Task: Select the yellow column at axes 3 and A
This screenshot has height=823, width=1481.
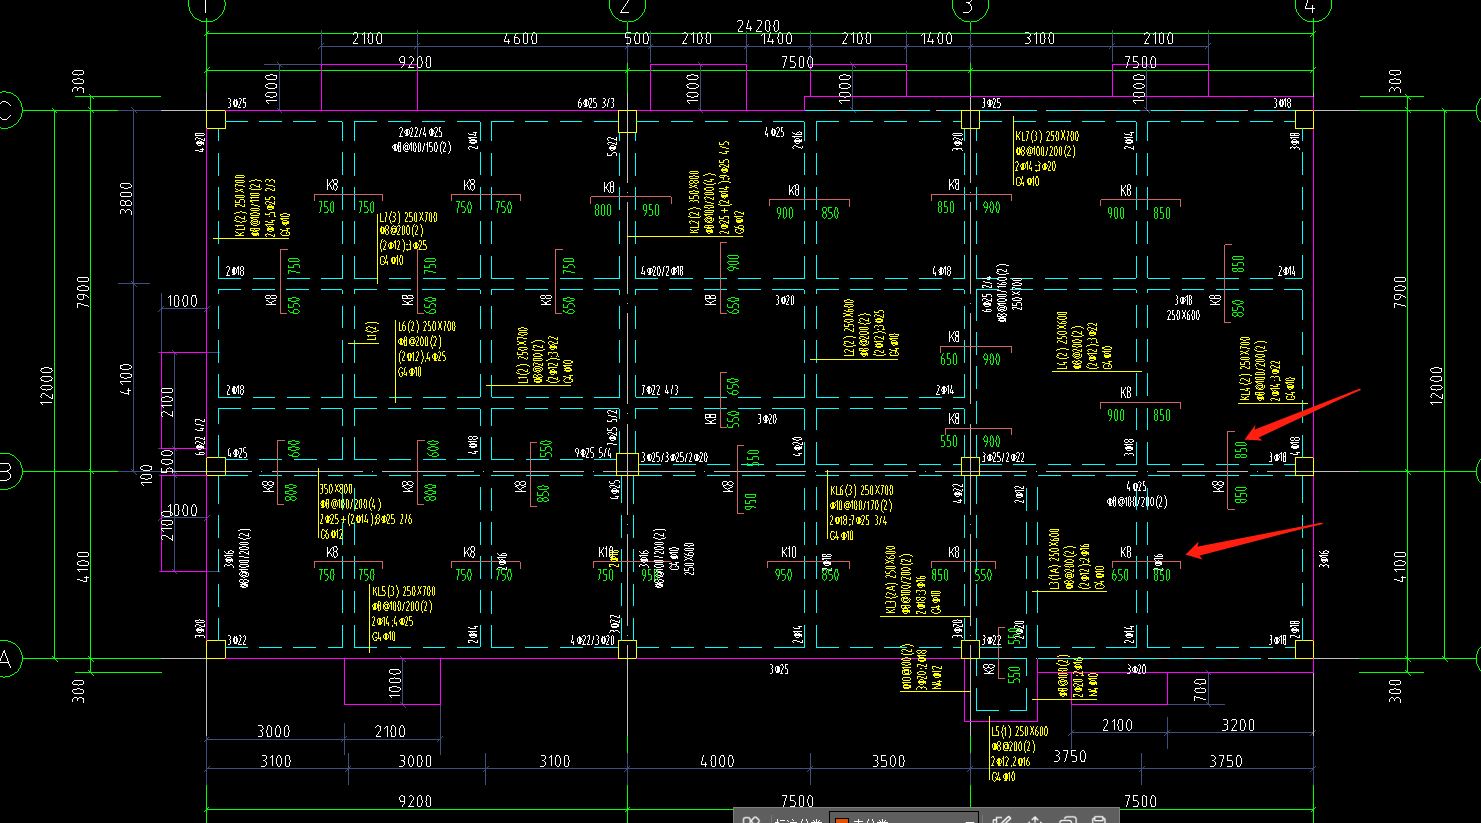Action: pyautogui.click(x=970, y=649)
